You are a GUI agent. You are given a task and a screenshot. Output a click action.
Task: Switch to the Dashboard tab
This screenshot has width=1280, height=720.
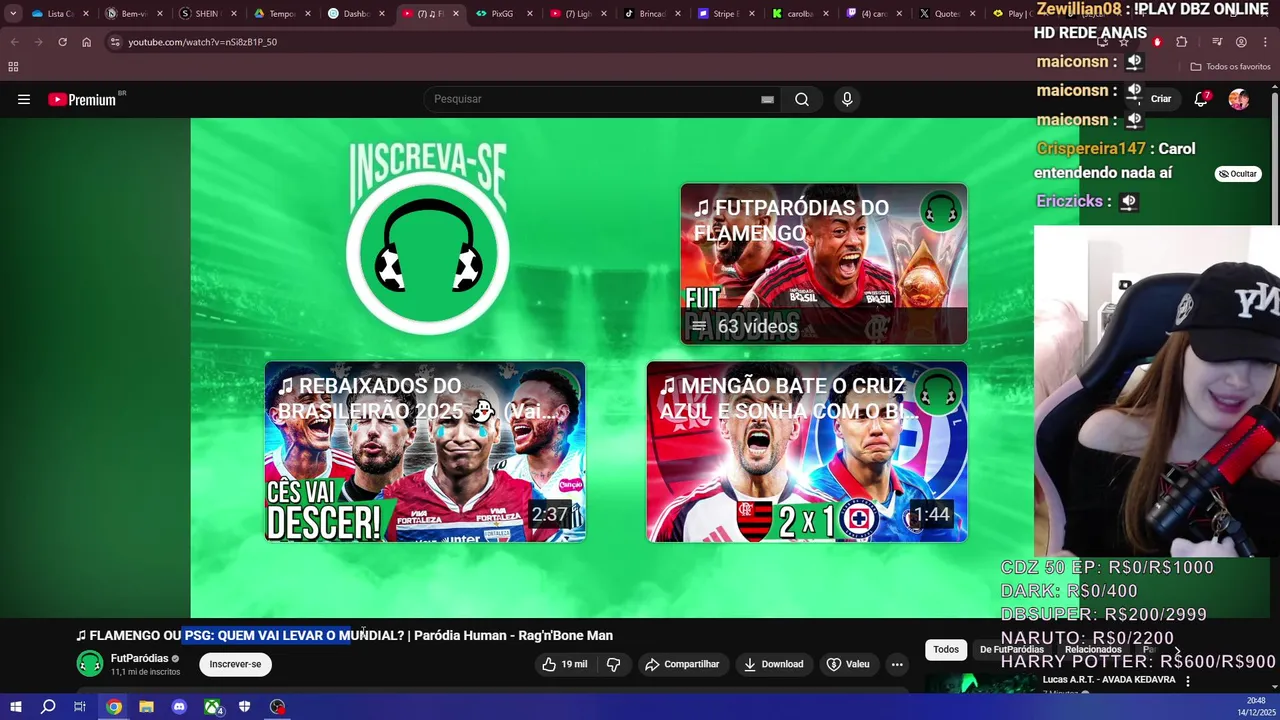tap(357, 14)
